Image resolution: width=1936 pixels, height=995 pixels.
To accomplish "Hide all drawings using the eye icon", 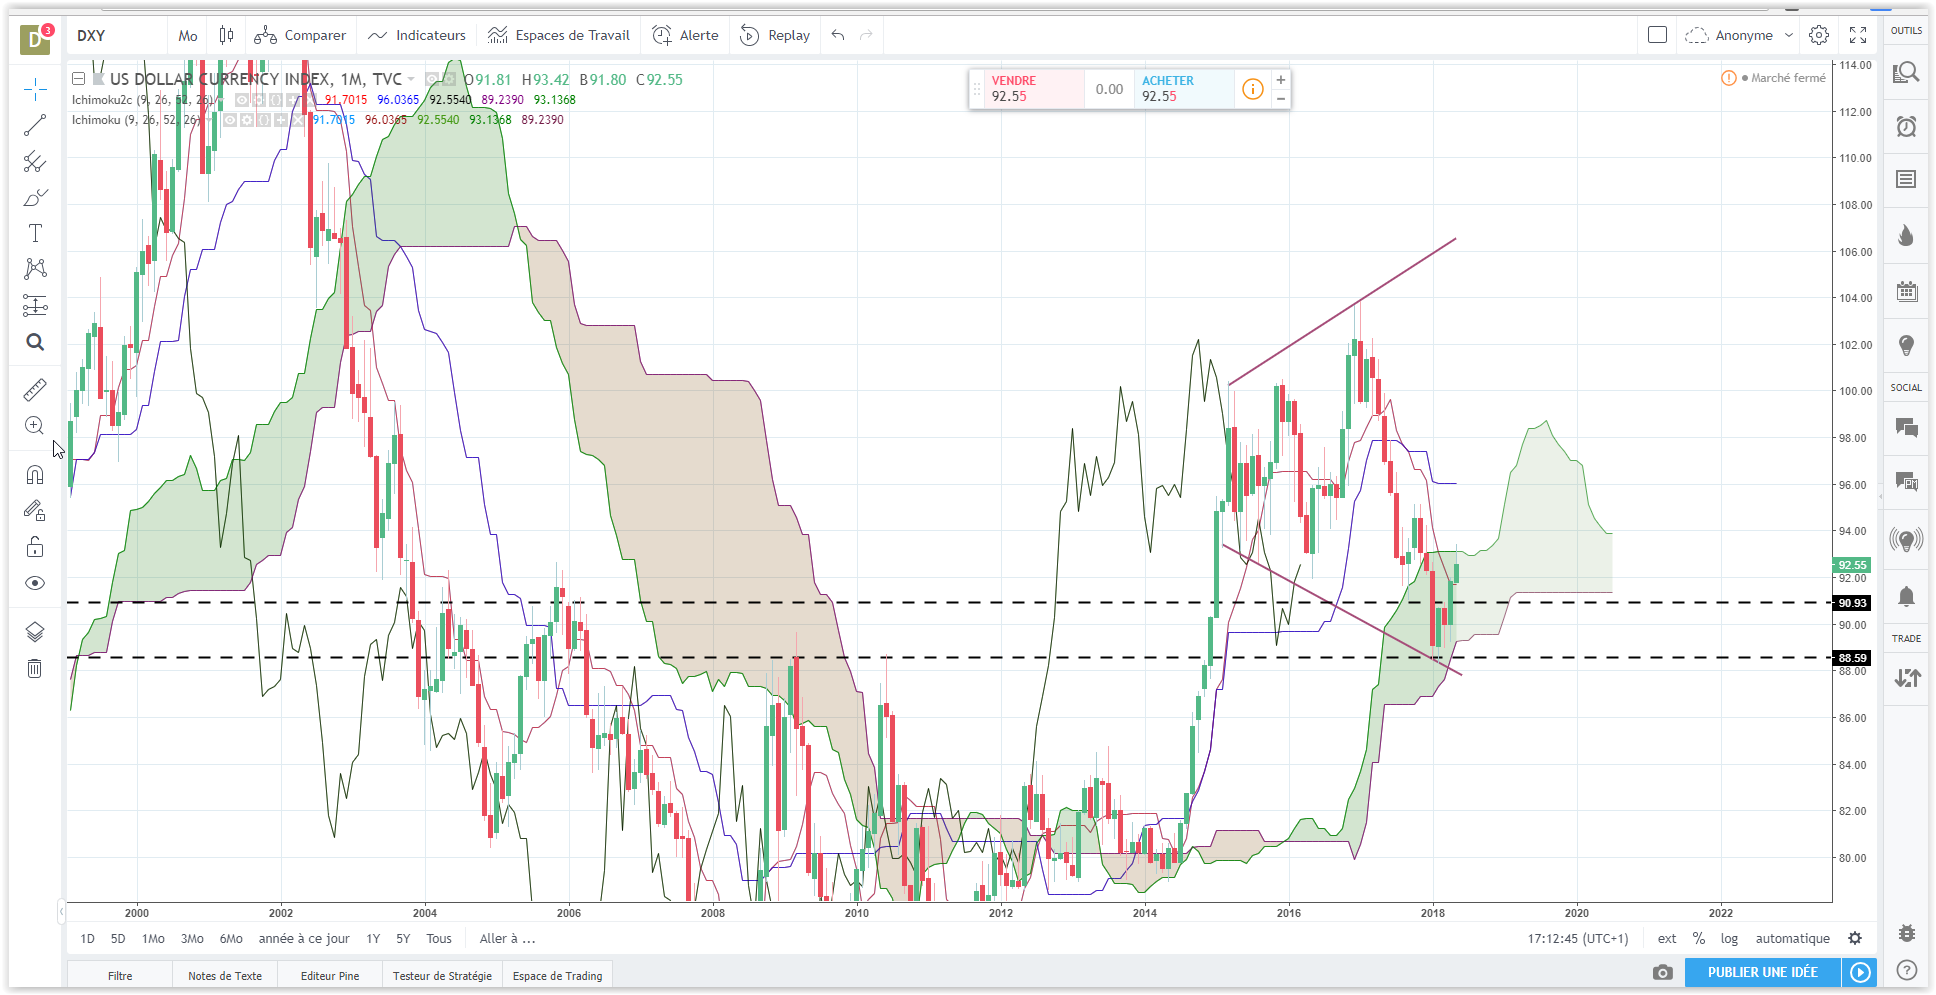I will tap(35, 583).
